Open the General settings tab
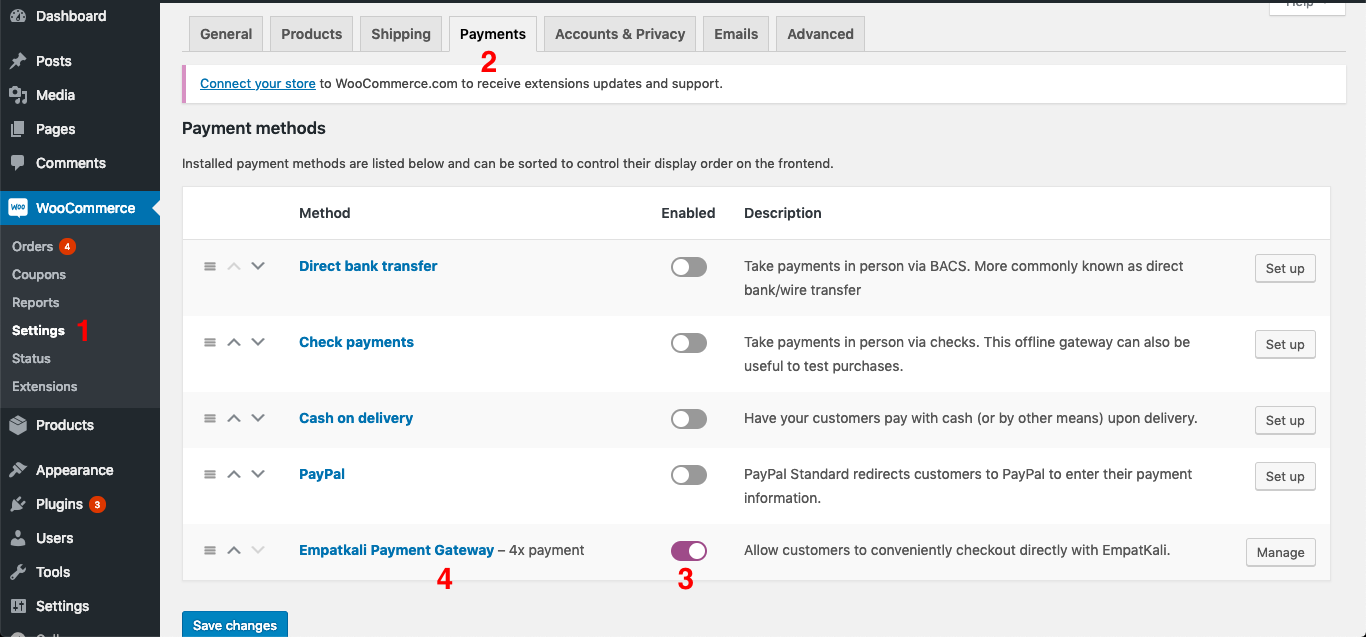The width and height of the screenshot is (1366, 637). coord(226,34)
